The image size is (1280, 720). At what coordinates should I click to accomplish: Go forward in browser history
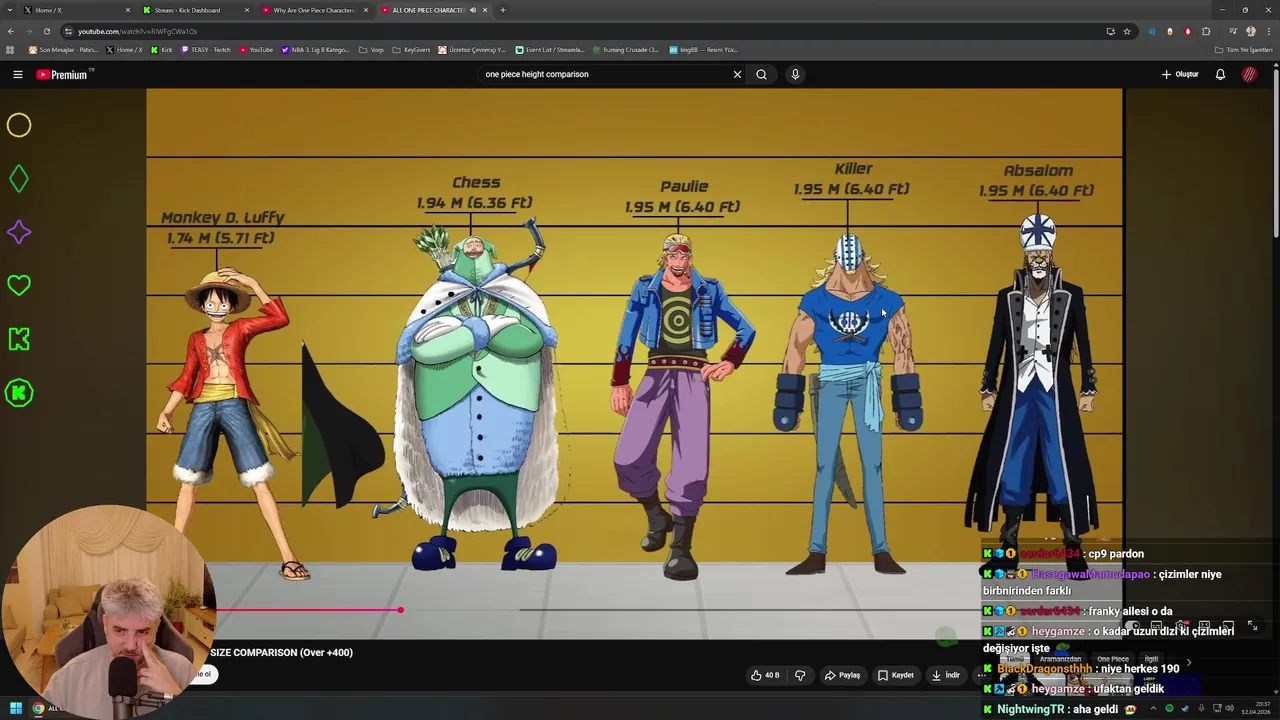click(28, 31)
